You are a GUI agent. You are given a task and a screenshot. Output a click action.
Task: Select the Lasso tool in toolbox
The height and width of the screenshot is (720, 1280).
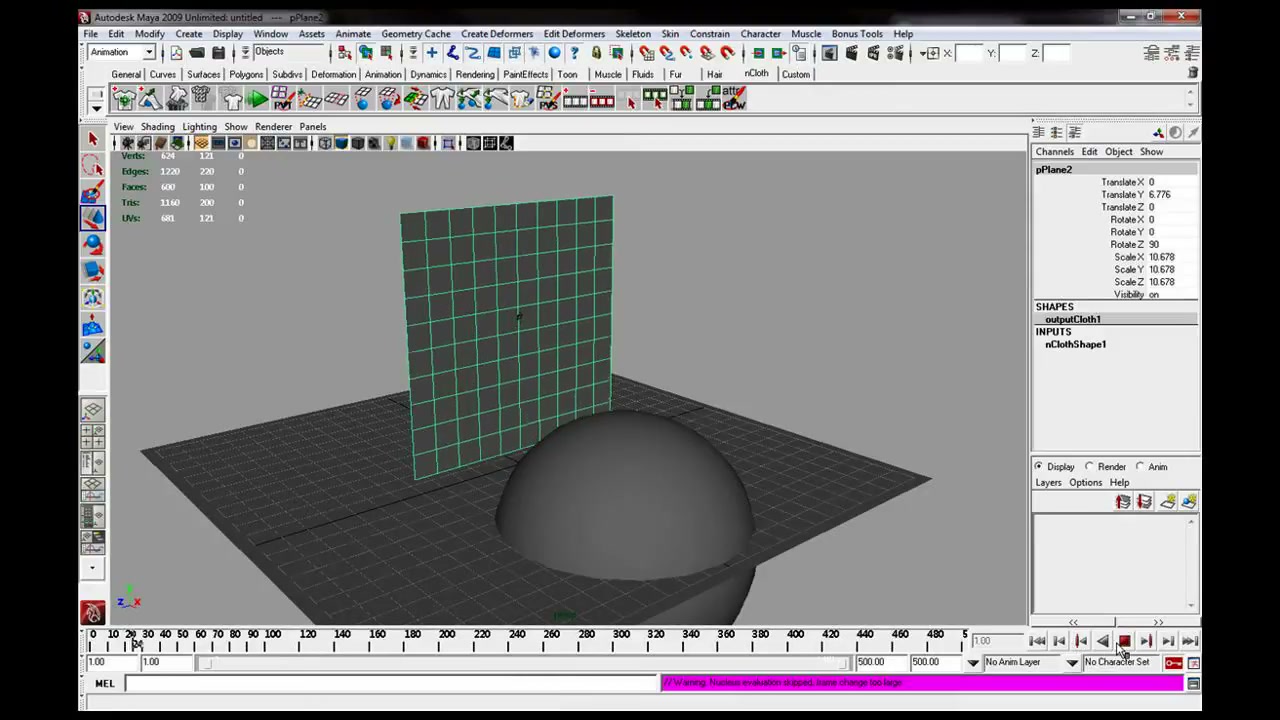coord(93,166)
